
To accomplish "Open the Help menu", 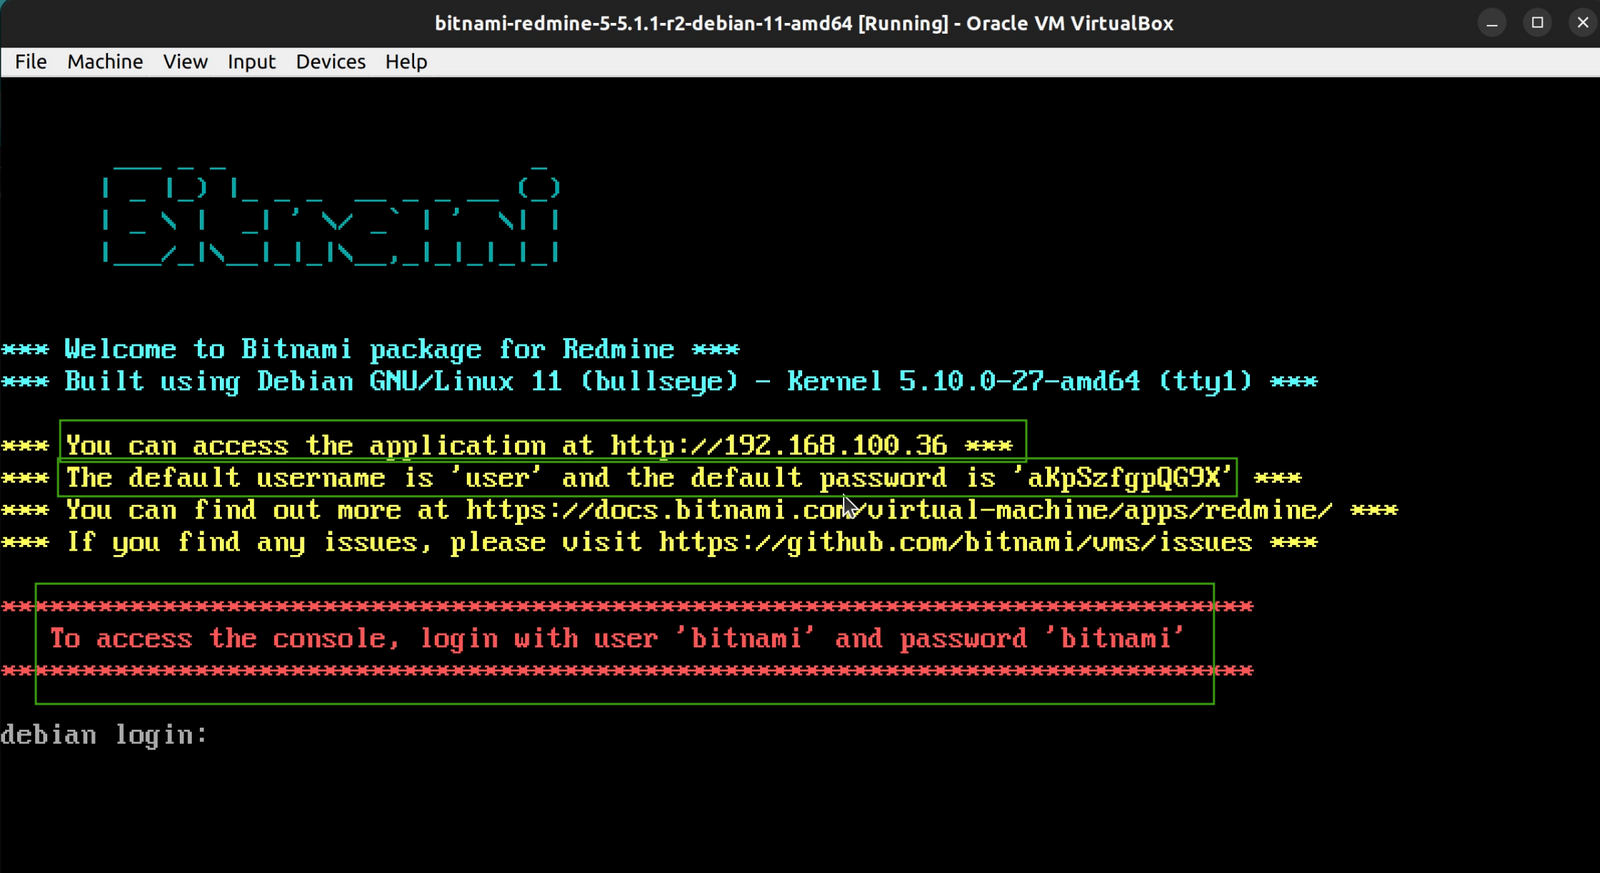I will [x=406, y=62].
